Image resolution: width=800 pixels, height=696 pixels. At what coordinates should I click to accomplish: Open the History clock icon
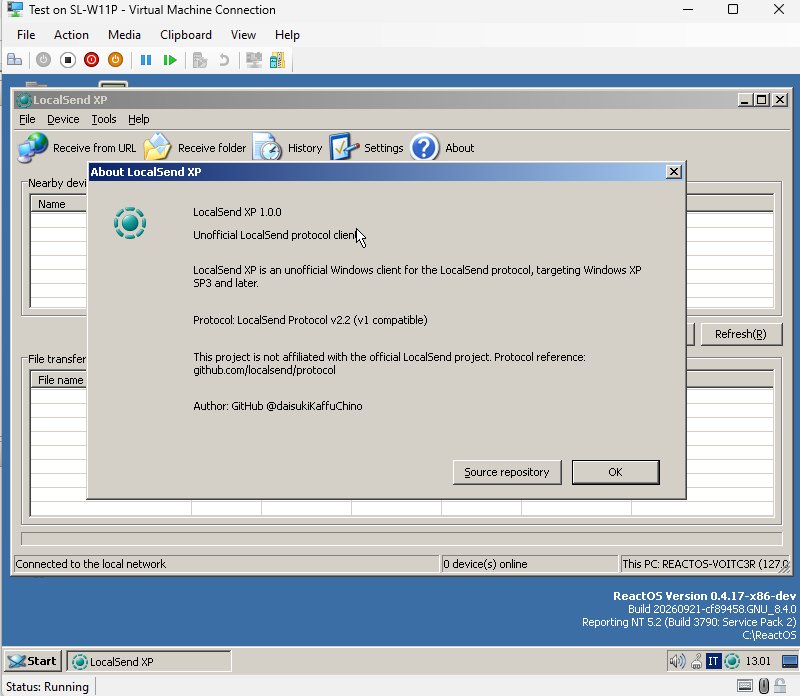(x=267, y=148)
